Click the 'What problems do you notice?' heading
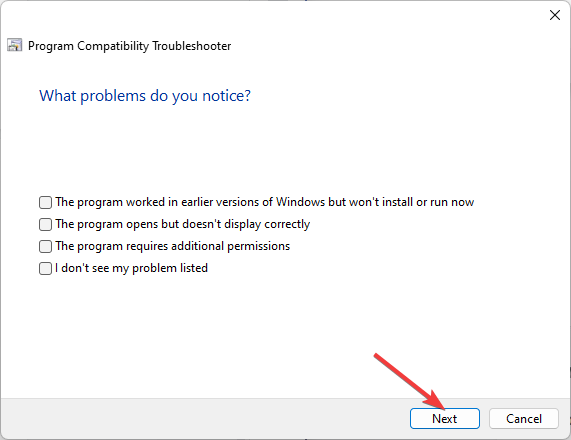The image size is (571, 440). click(x=145, y=96)
